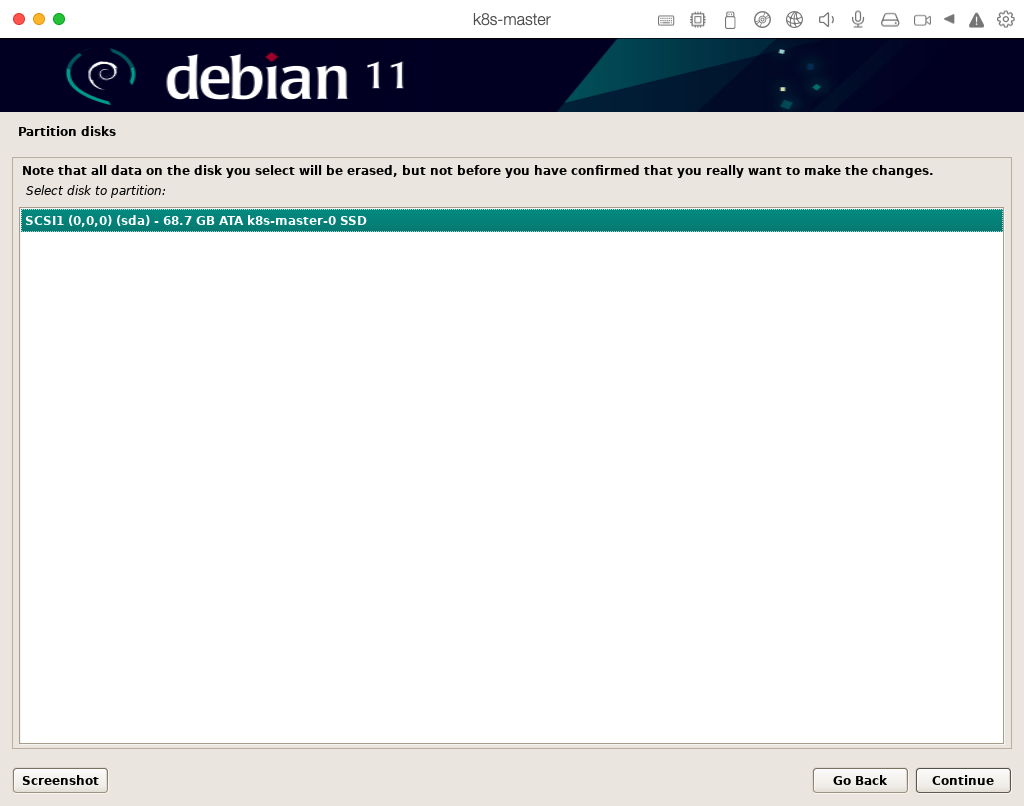Open the warning triangle alert icon
Viewport: 1024px width, 806px height.
pyautogui.click(x=976, y=20)
